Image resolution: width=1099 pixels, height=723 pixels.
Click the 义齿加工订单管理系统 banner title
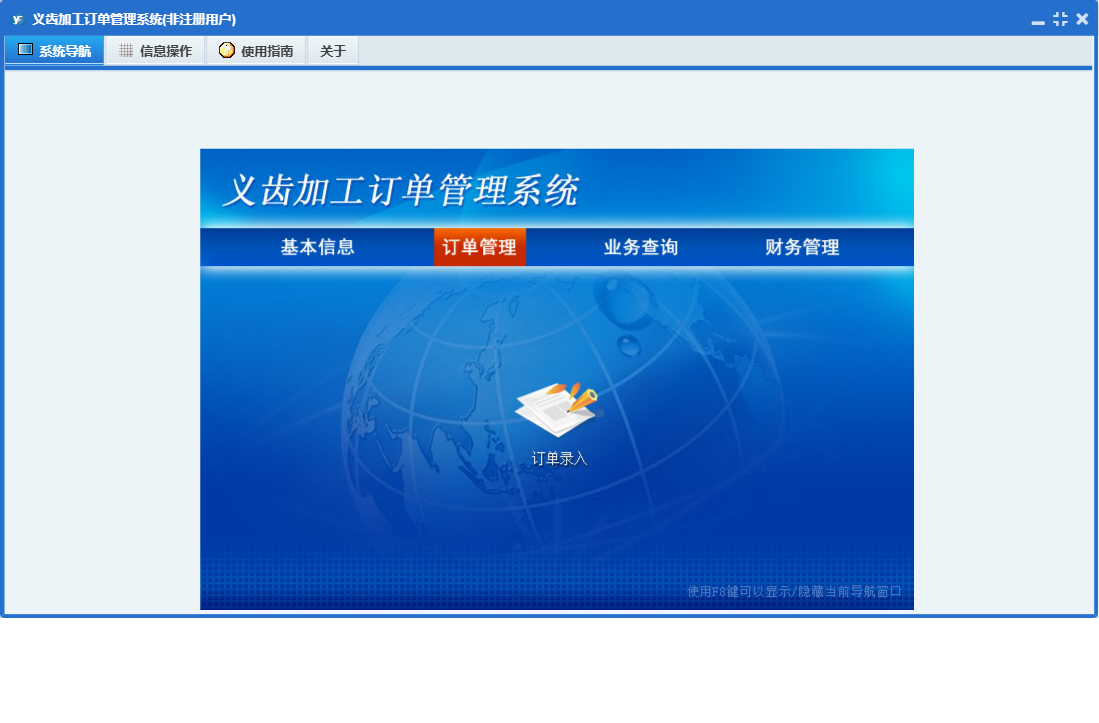pos(400,190)
